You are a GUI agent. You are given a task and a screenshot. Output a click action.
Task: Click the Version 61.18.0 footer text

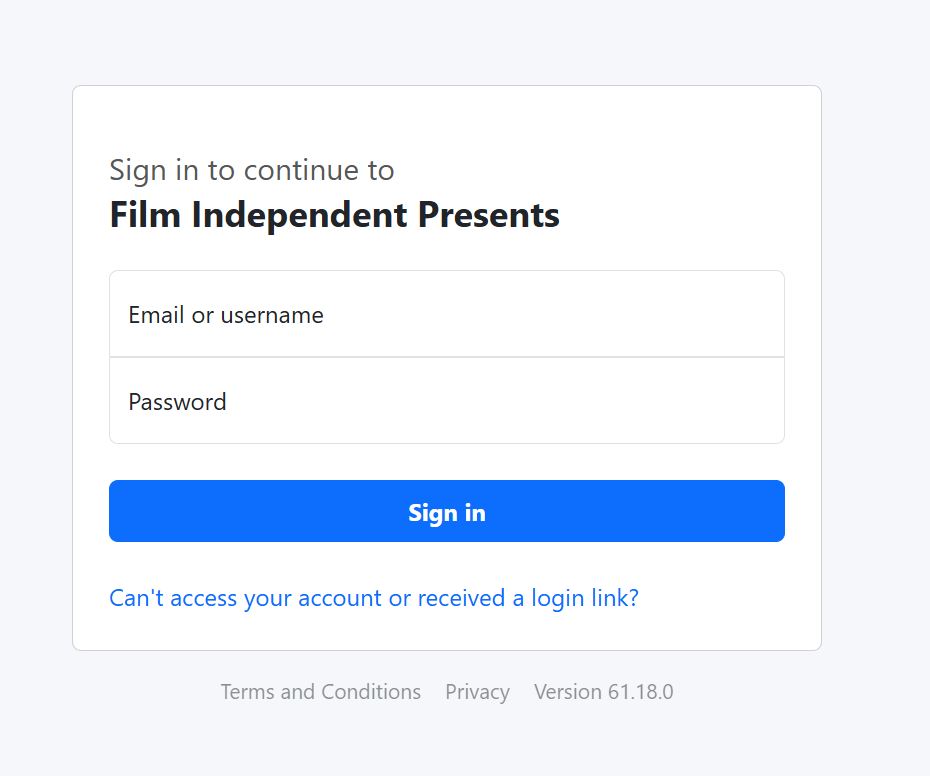click(x=603, y=692)
